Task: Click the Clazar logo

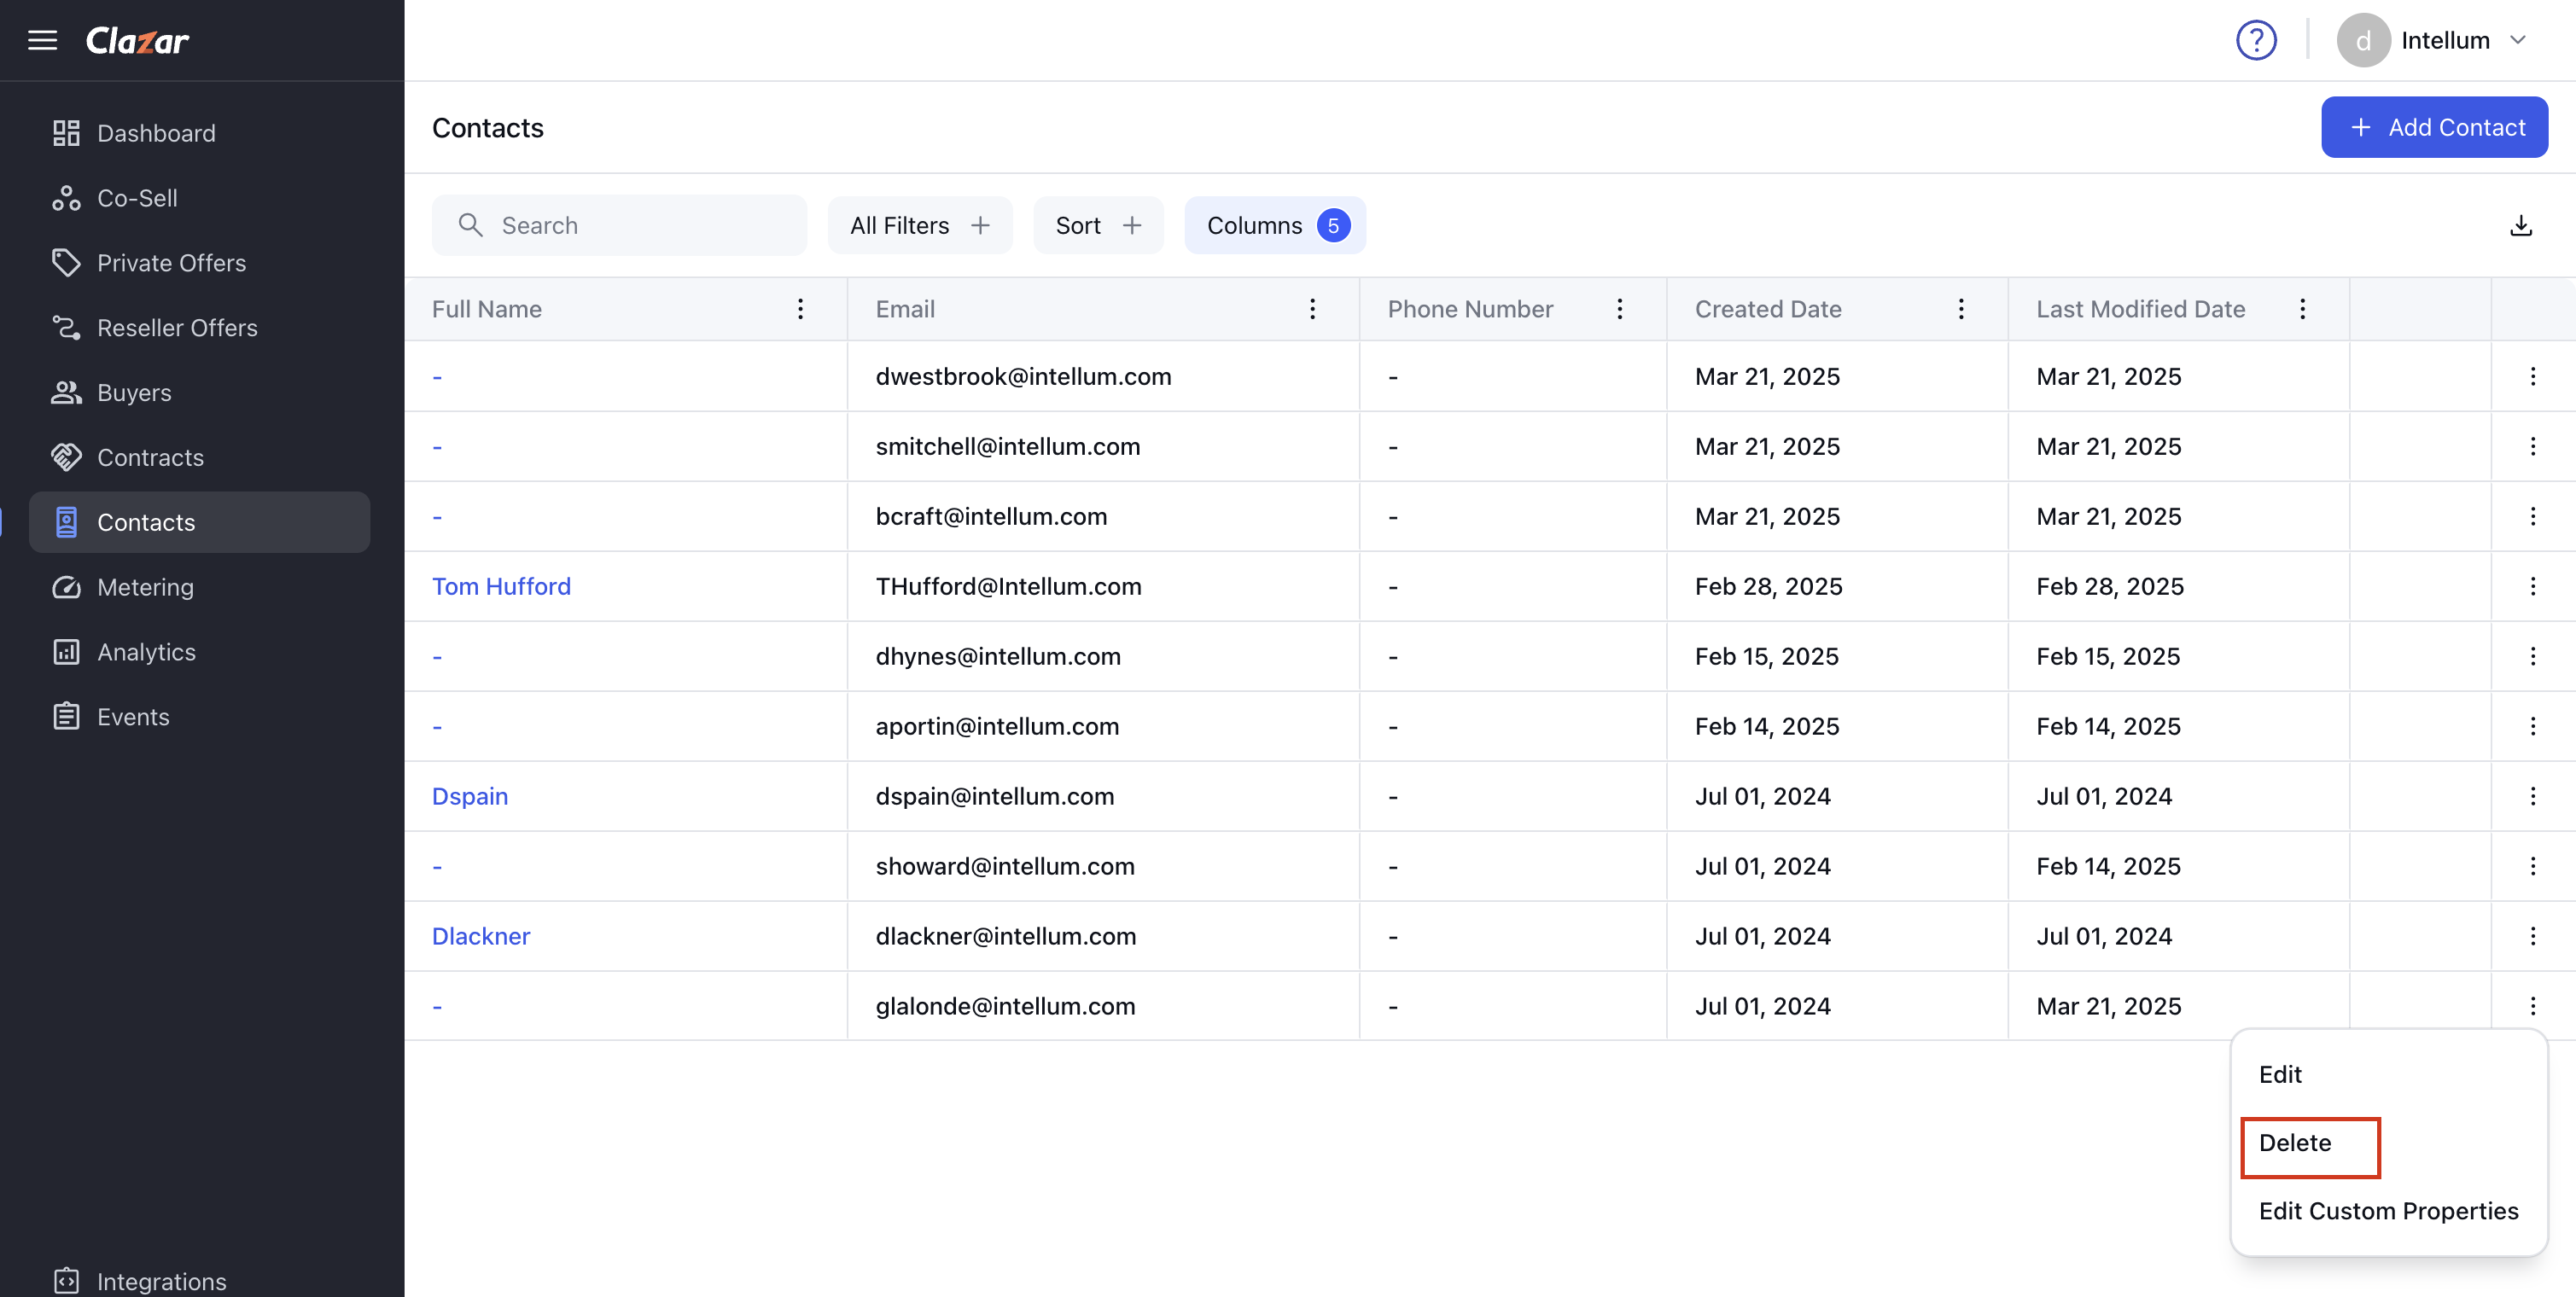Action: [x=137, y=40]
